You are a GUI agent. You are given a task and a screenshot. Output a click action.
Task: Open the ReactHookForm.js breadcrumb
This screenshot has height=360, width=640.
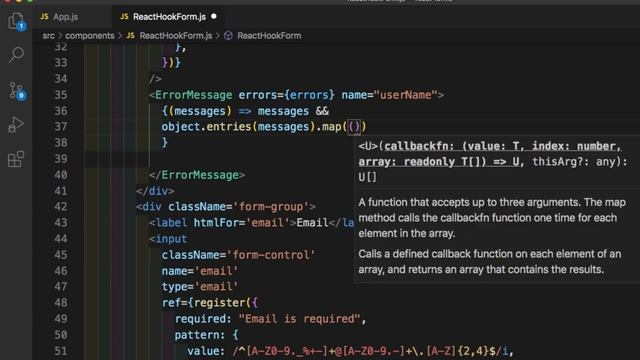[x=176, y=36]
